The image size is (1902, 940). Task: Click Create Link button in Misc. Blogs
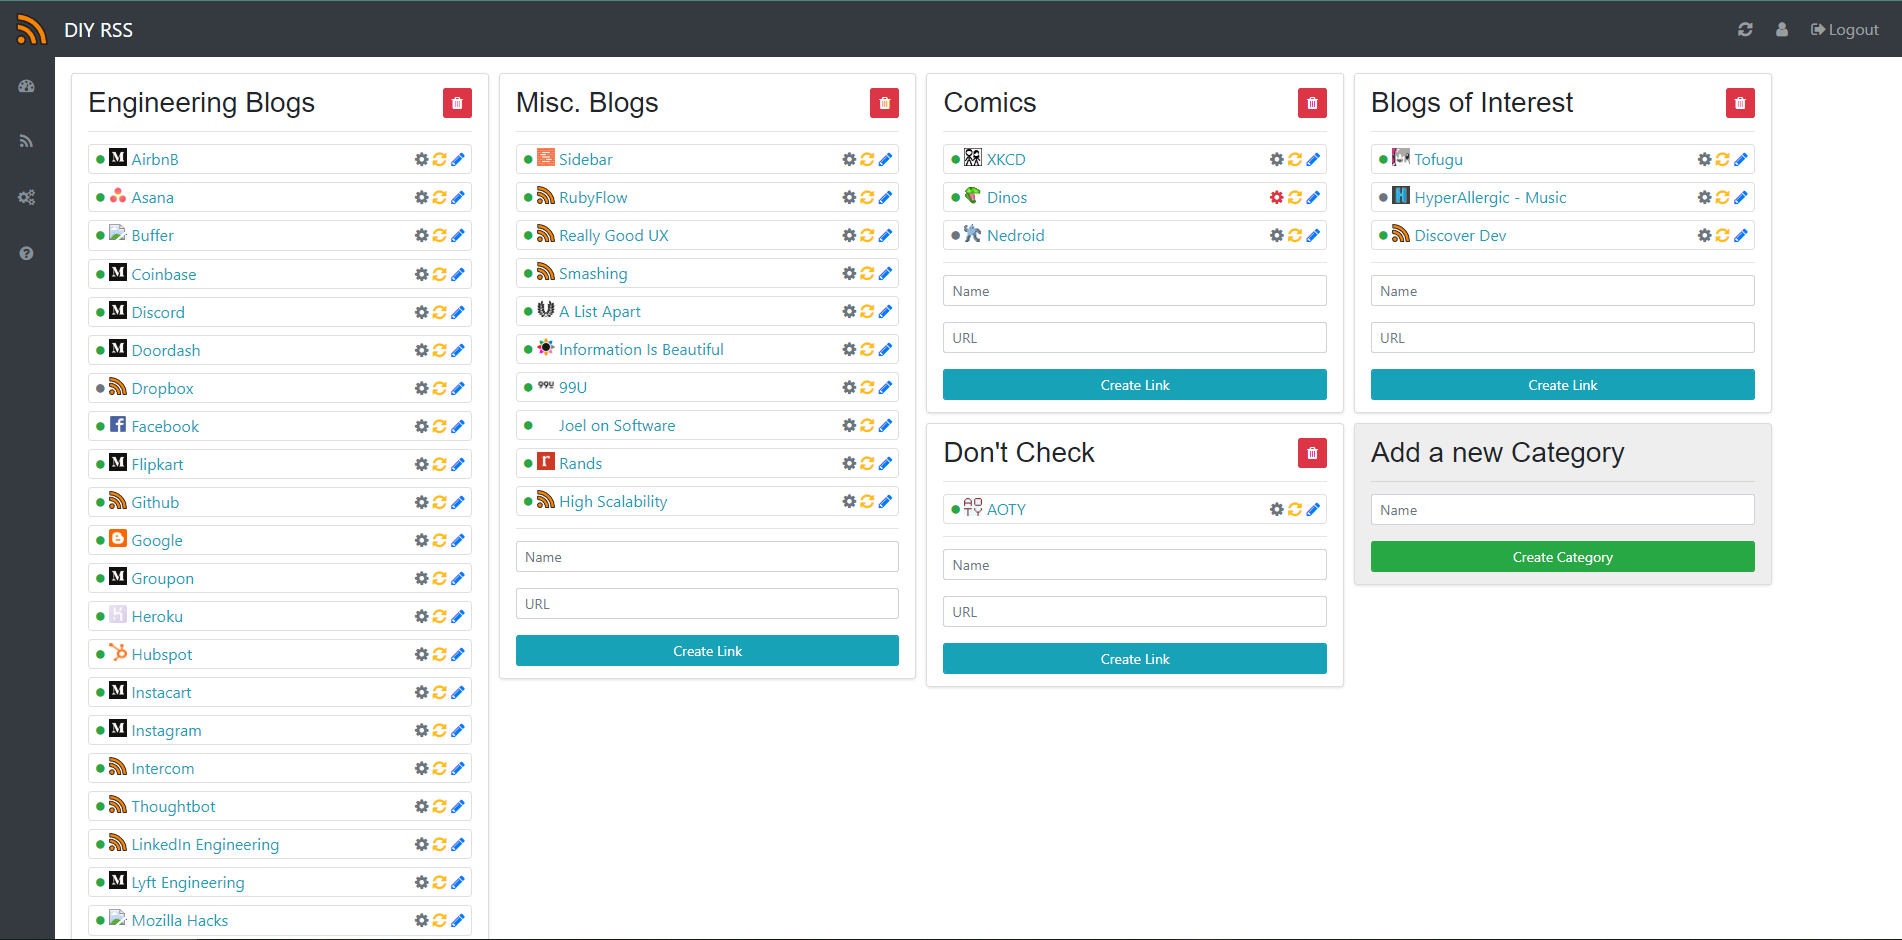(x=707, y=651)
